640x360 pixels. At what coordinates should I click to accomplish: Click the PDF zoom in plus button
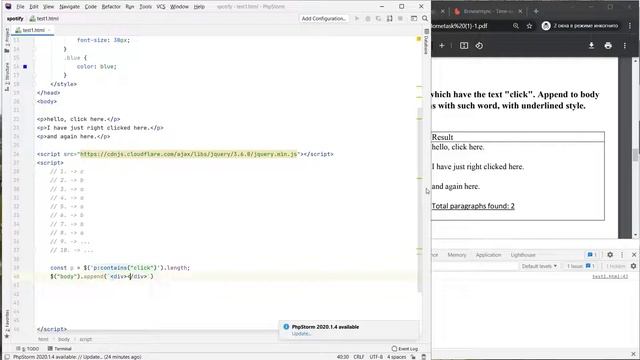(x=442, y=45)
